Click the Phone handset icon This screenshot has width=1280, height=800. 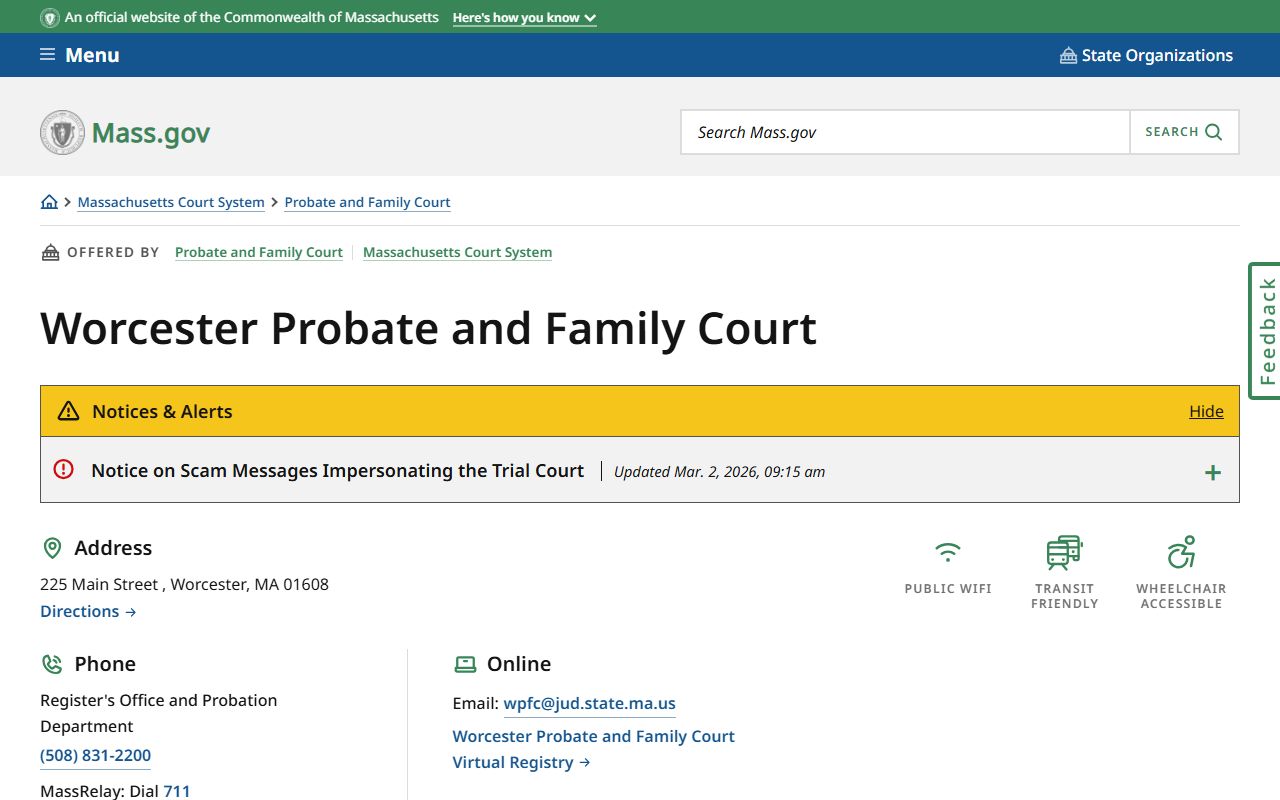tap(52, 664)
